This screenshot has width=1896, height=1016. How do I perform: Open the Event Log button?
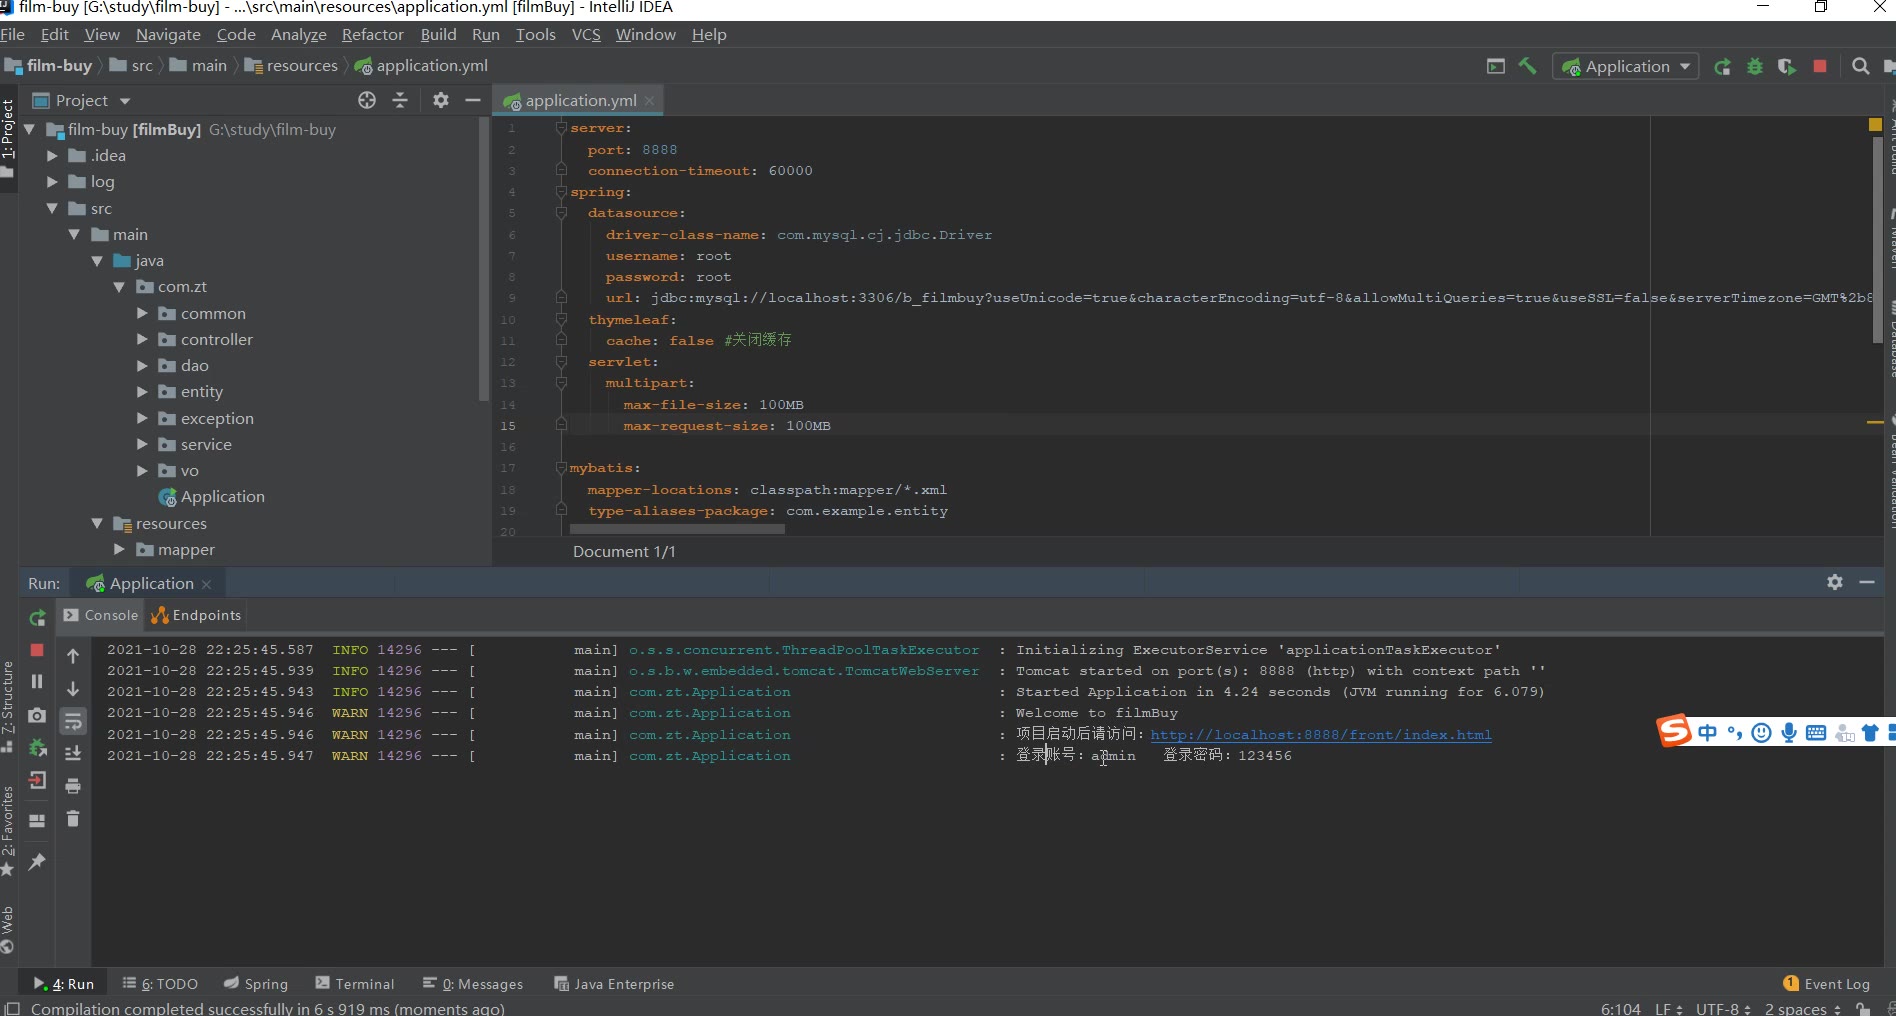coord(1826,984)
